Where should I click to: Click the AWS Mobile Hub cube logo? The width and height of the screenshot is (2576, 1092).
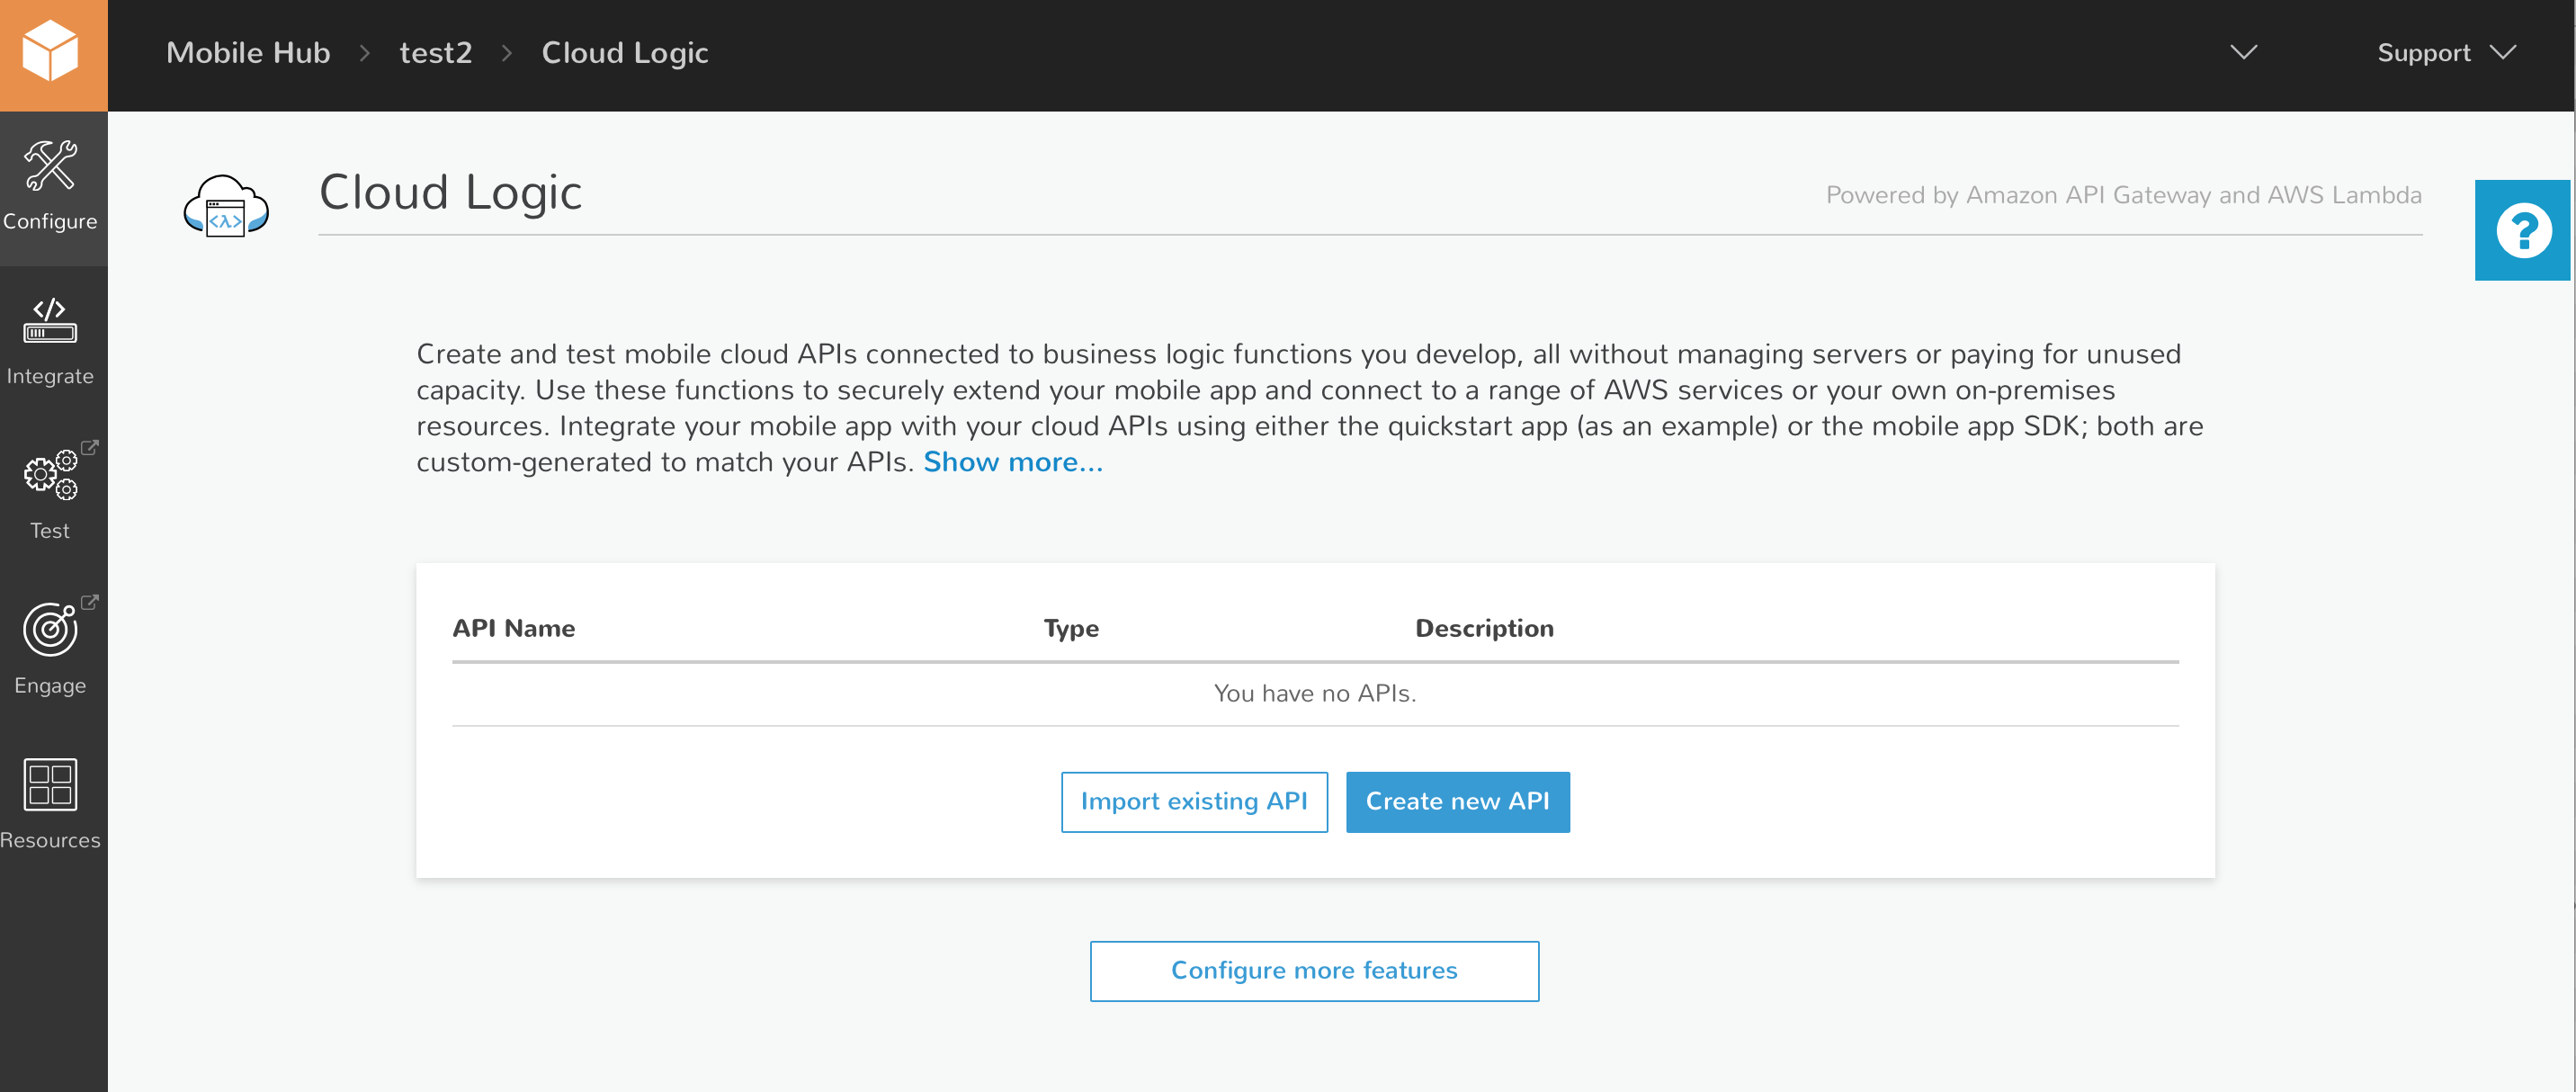51,52
